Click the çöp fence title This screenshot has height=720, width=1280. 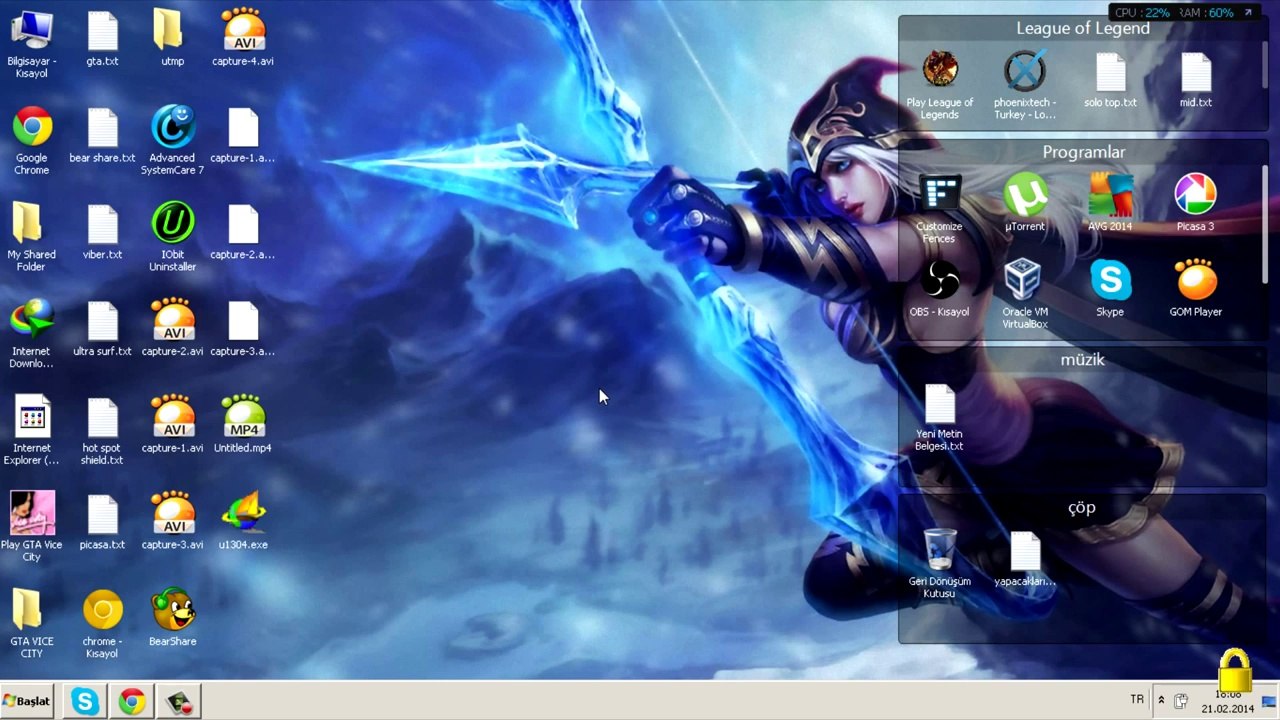click(1082, 507)
